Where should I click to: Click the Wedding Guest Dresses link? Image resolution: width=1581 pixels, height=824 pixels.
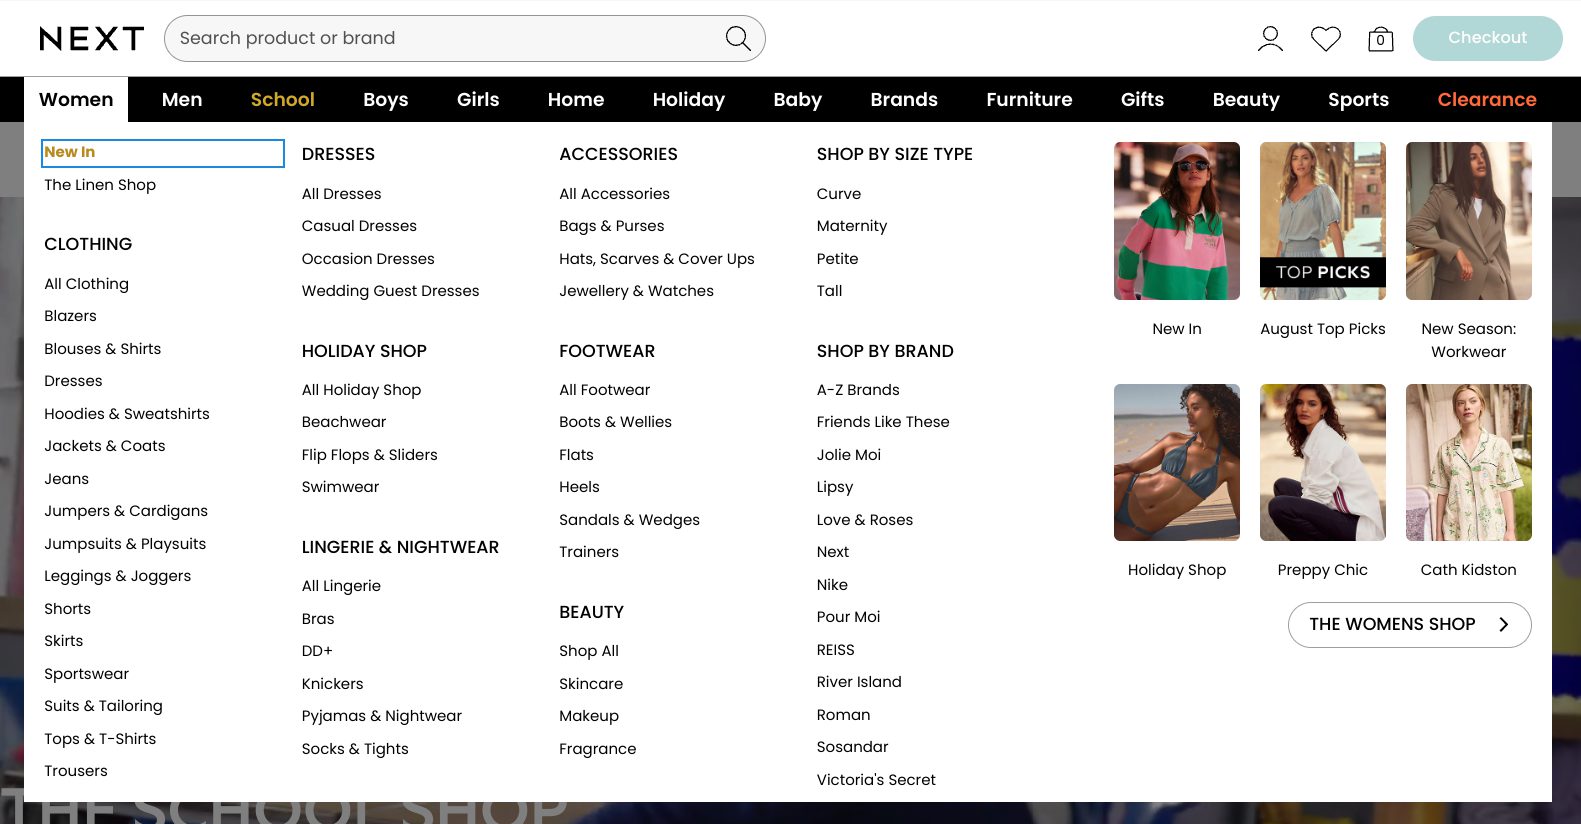pos(390,291)
